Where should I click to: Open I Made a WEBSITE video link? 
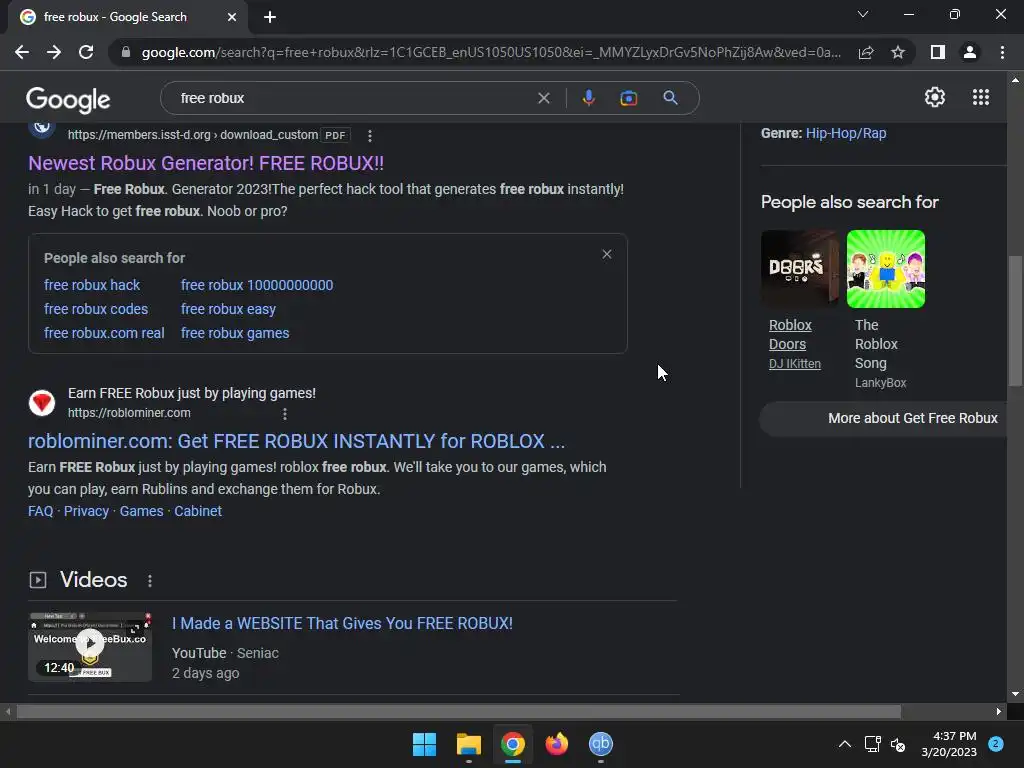click(342, 623)
